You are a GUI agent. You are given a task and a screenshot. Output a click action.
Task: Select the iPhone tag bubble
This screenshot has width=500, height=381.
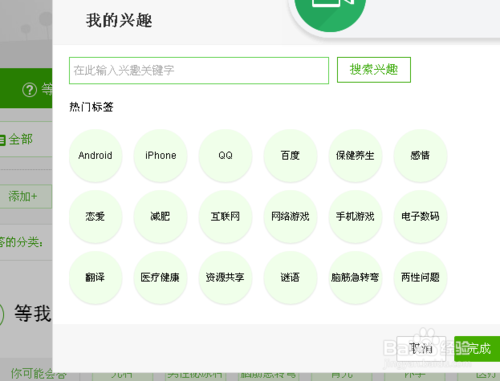point(160,156)
